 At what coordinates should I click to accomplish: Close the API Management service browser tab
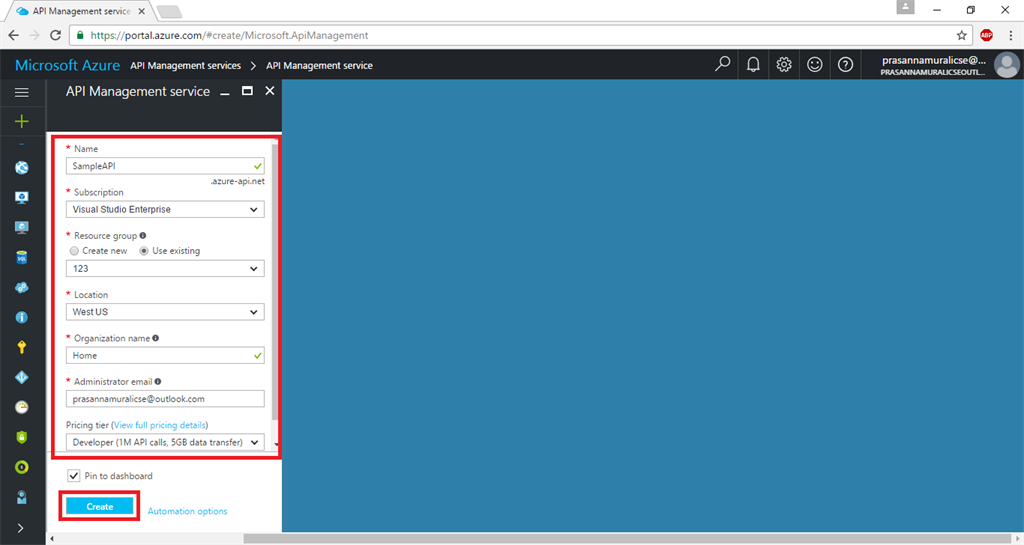click(x=141, y=11)
